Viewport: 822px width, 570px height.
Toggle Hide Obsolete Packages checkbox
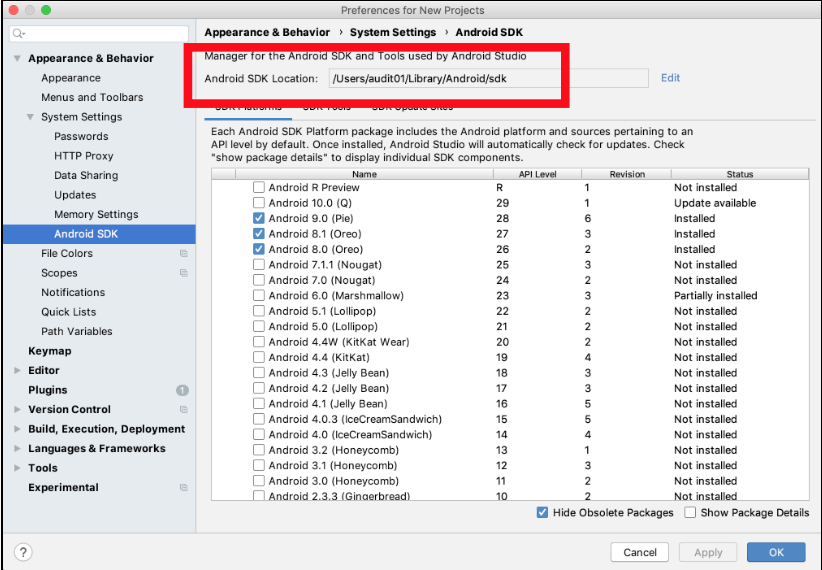(x=543, y=512)
